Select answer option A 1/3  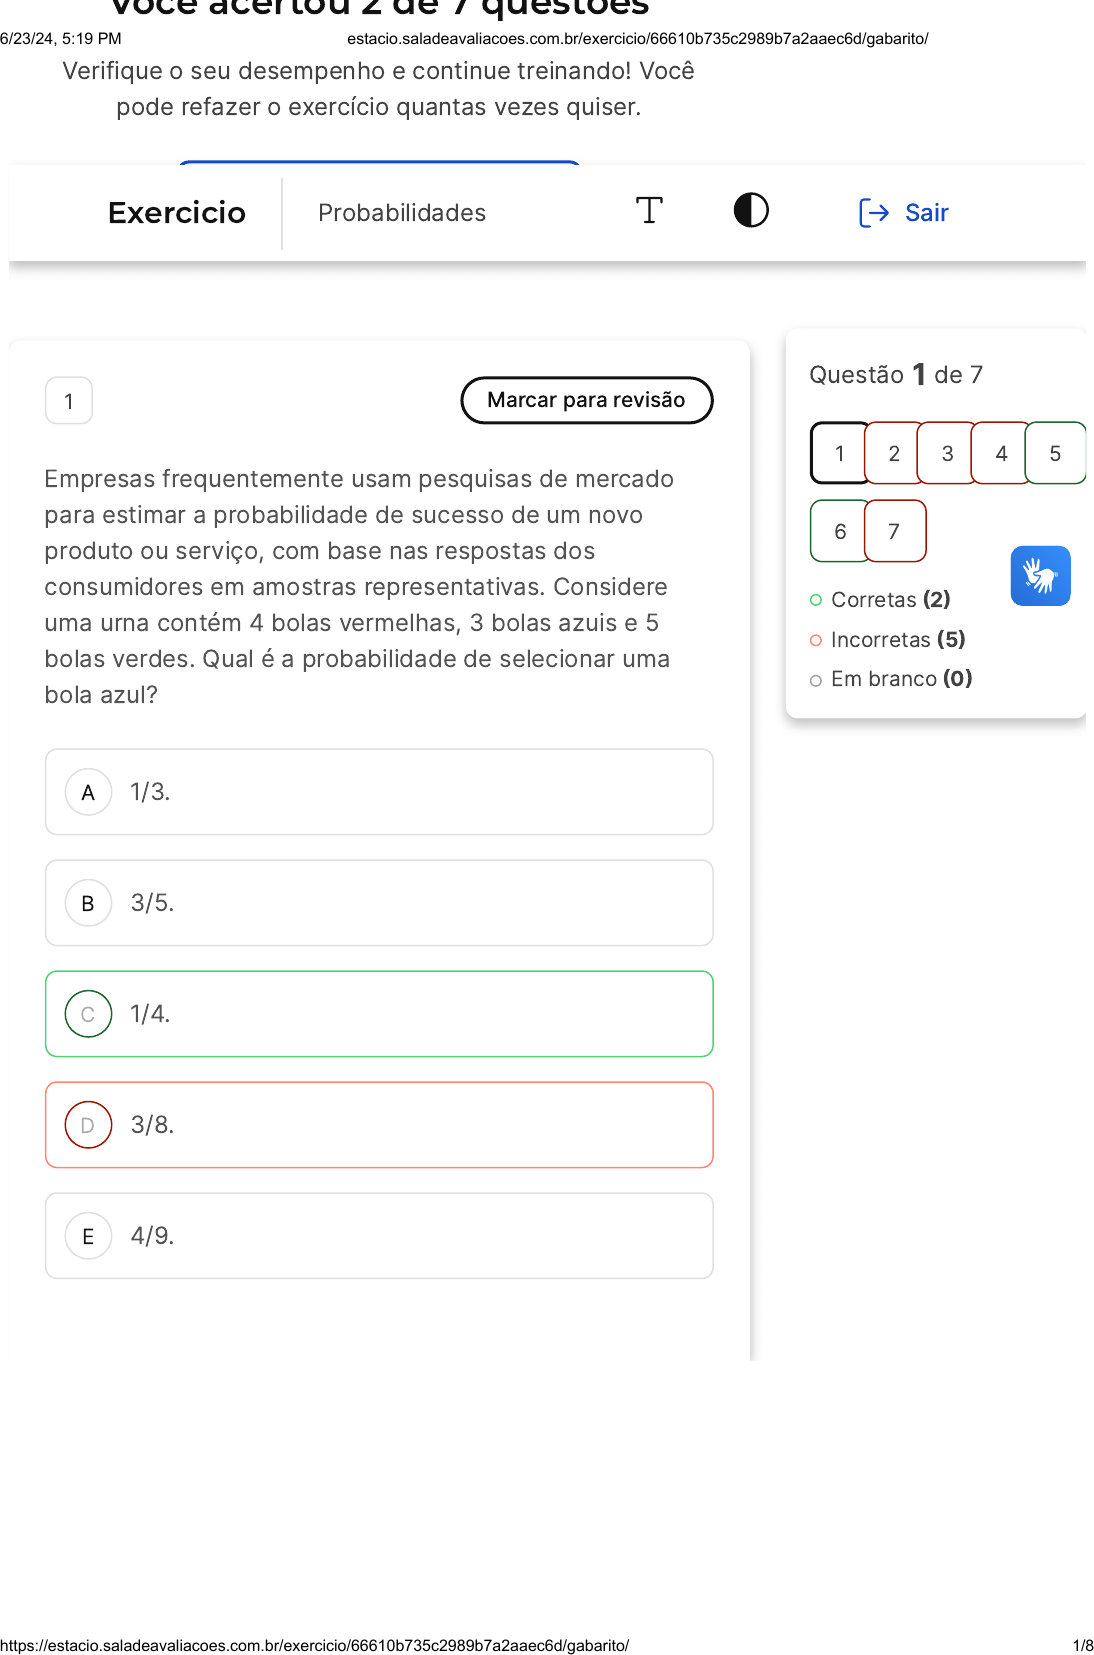point(379,792)
